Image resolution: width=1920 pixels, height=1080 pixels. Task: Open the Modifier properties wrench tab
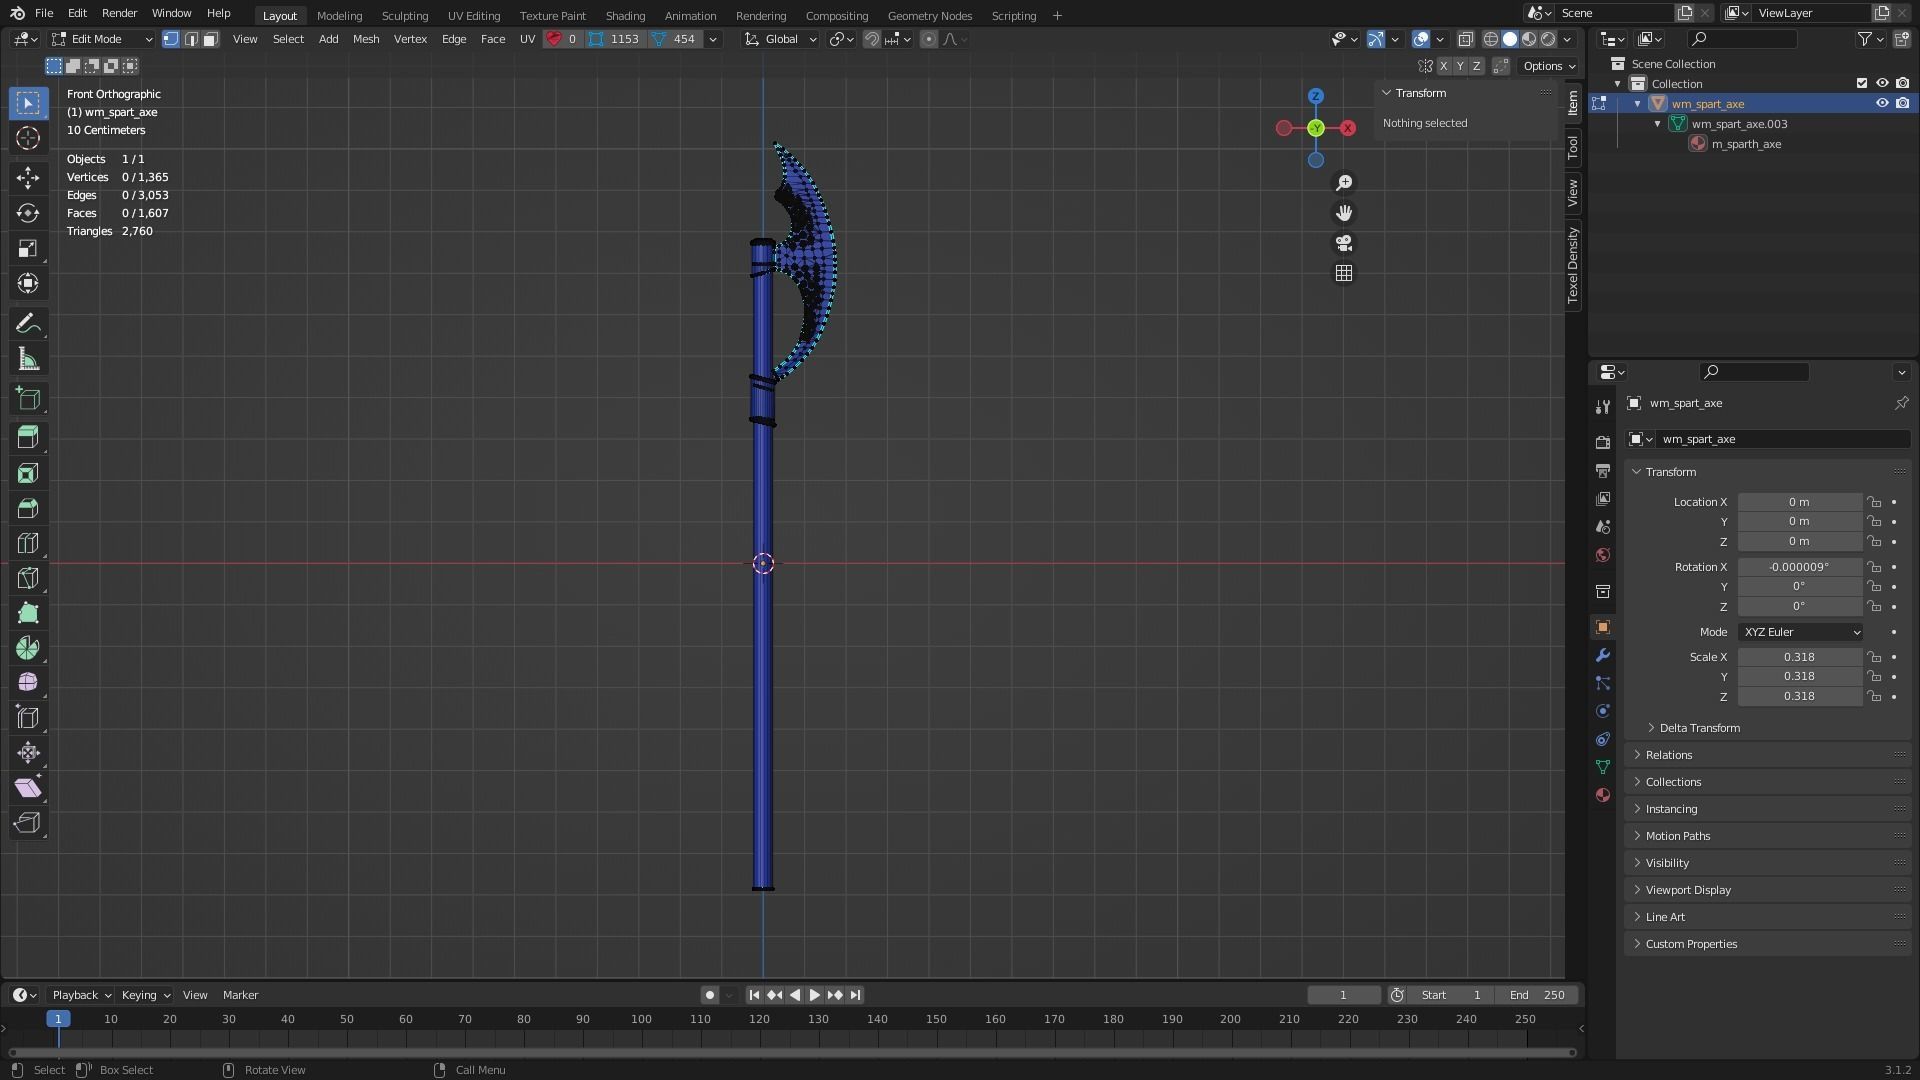point(1603,655)
